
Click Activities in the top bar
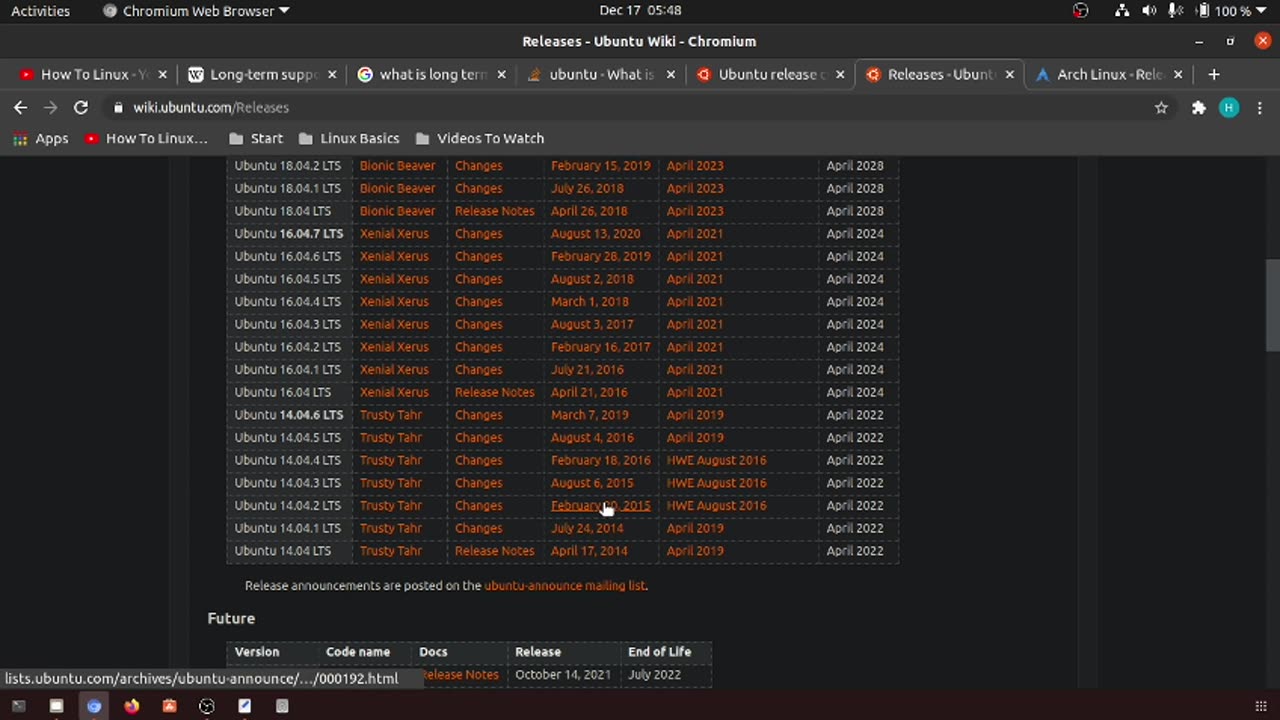pyautogui.click(x=41, y=11)
